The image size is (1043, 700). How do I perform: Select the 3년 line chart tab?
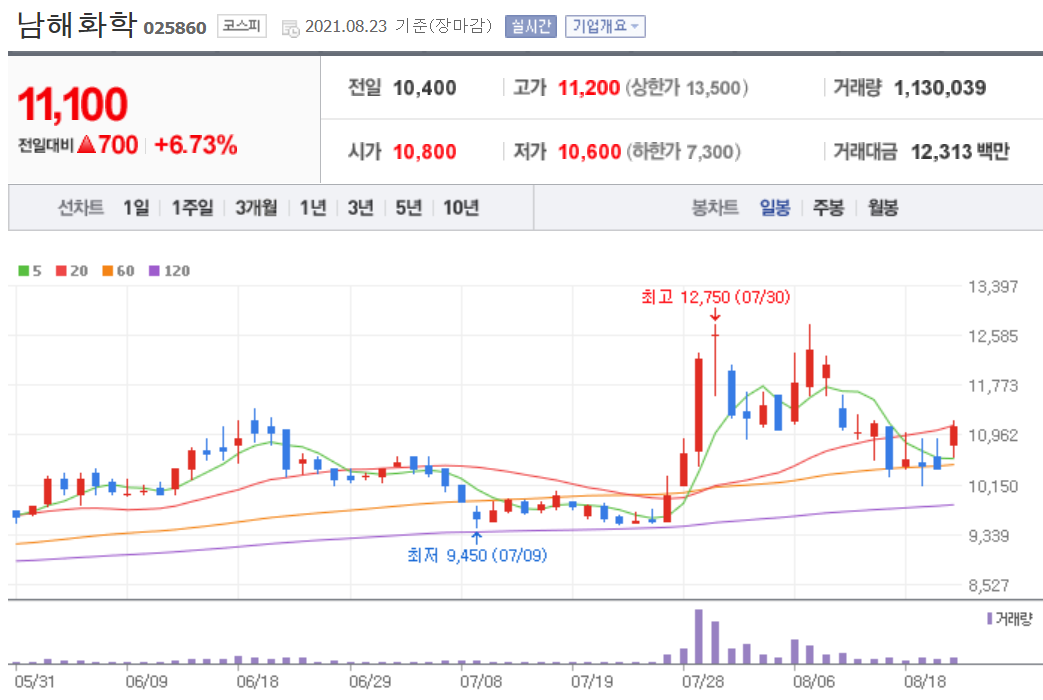[361, 208]
